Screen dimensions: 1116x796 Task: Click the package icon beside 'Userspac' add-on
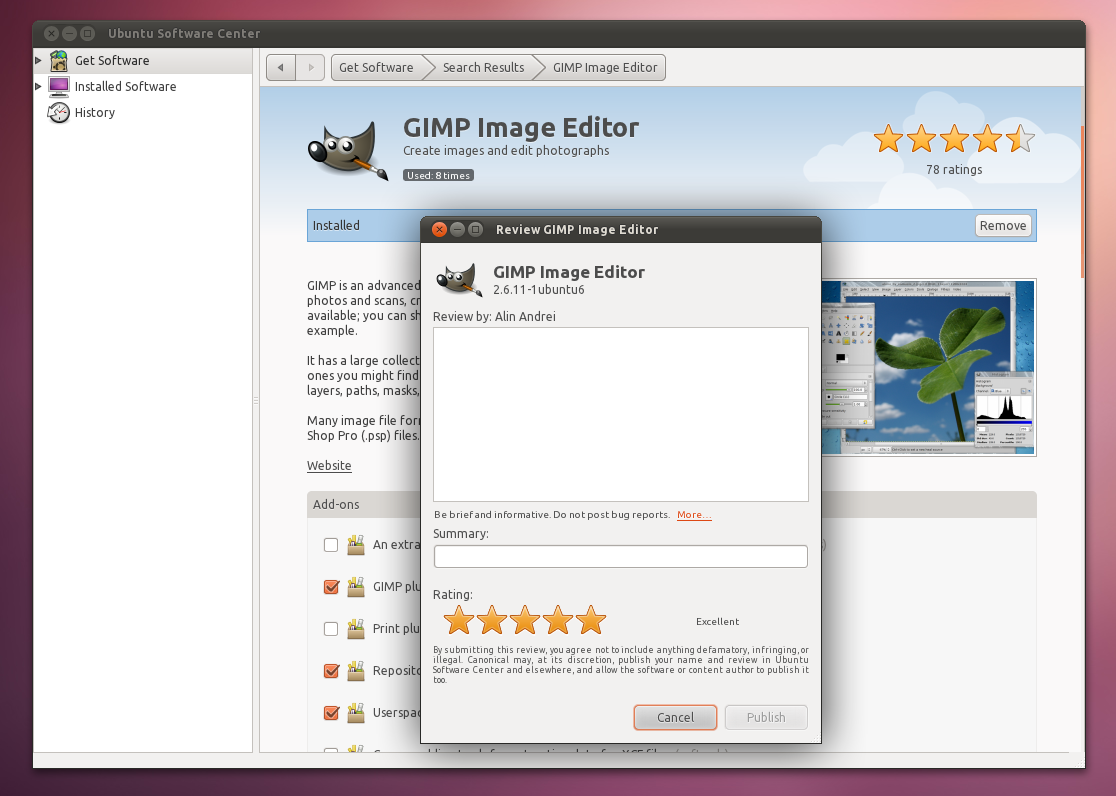[x=356, y=713]
